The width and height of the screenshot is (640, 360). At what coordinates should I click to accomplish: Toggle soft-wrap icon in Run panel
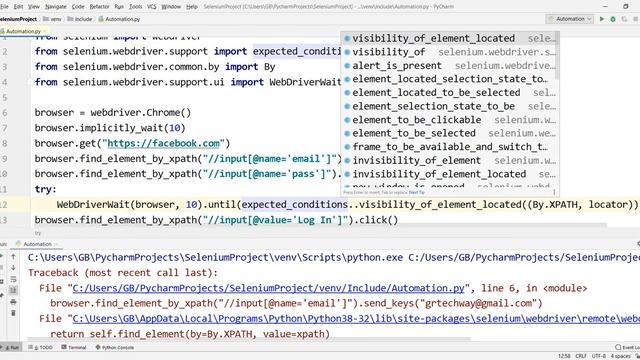(x=13, y=279)
